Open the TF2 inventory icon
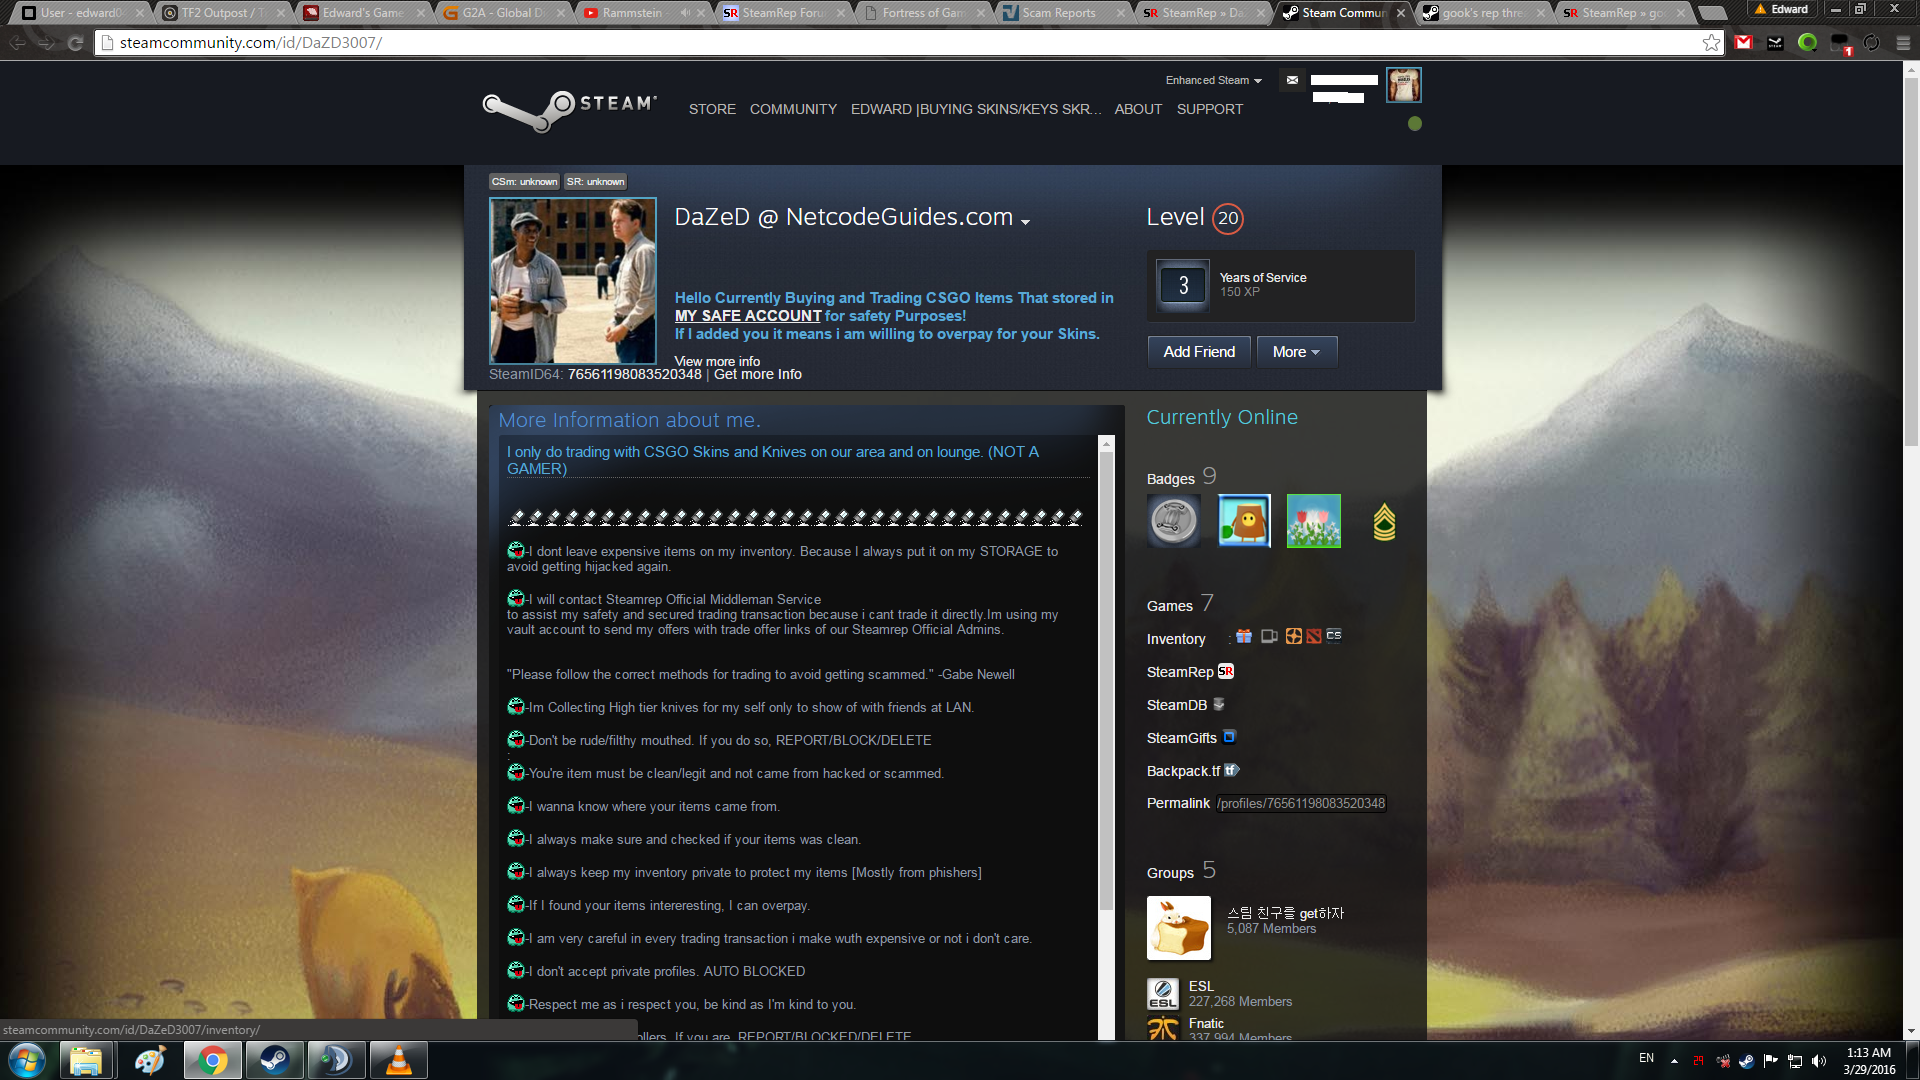This screenshot has height=1080, width=1920. [x=1293, y=637]
